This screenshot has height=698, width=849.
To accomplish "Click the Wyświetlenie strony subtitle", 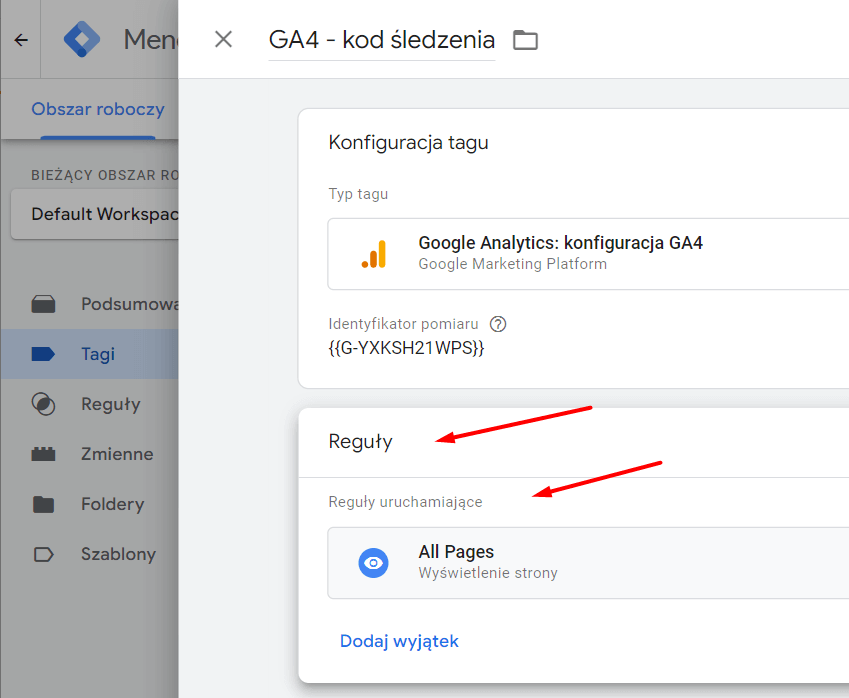I will coord(488,573).
